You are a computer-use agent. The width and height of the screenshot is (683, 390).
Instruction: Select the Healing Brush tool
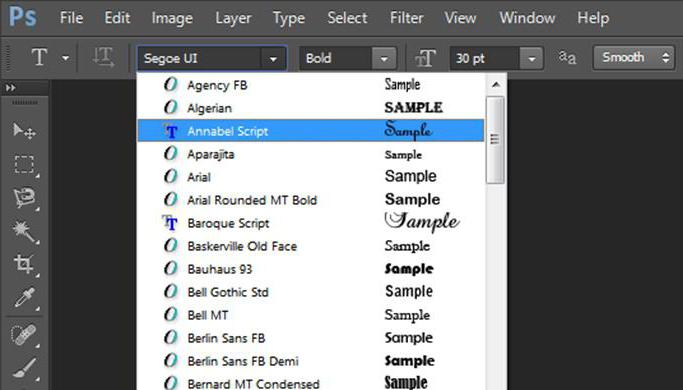(x=24, y=335)
